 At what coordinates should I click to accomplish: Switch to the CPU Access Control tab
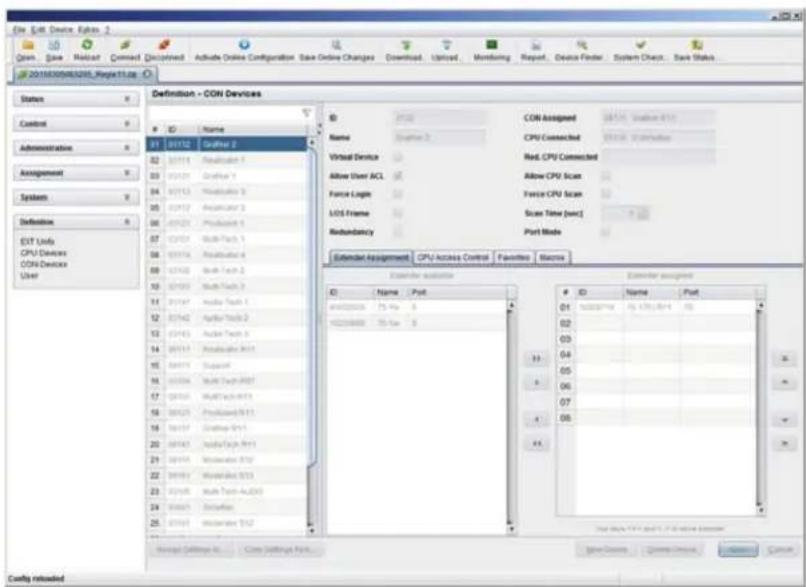[452, 257]
